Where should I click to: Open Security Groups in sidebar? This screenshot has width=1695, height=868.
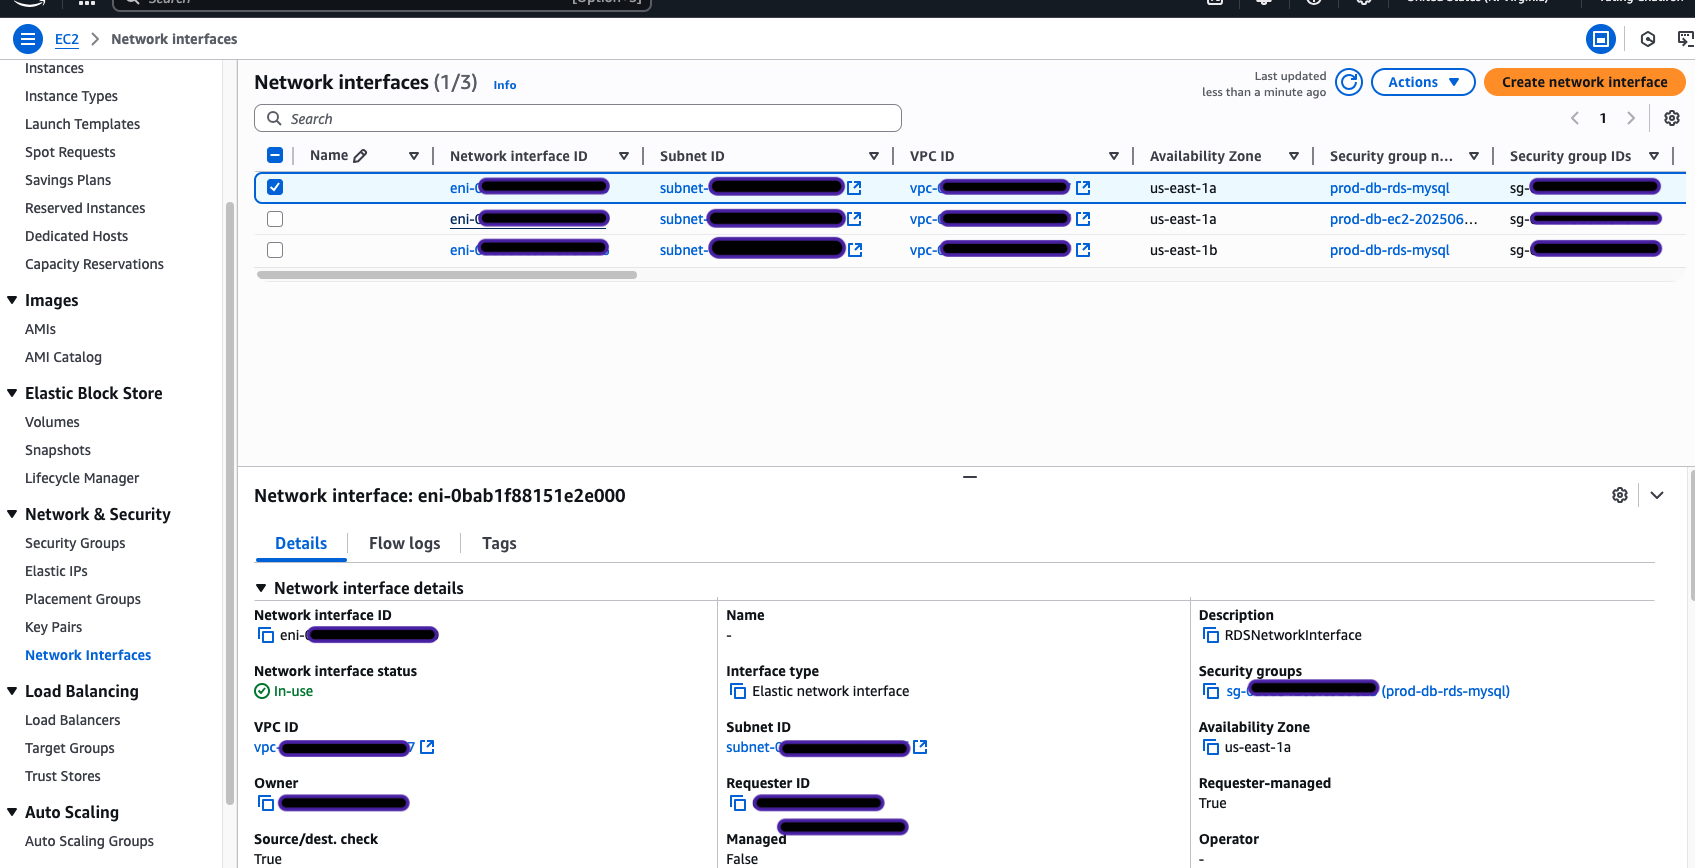coord(75,543)
